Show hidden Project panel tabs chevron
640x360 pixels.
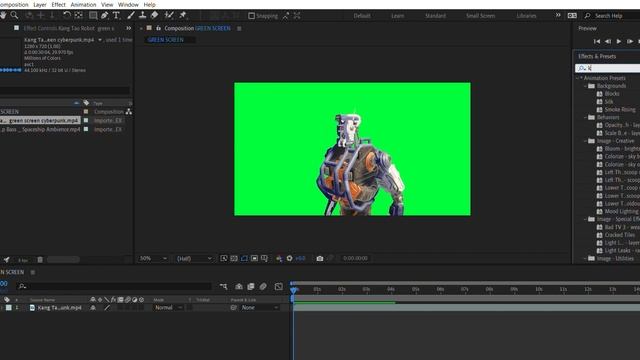pyautogui.click(x=129, y=28)
